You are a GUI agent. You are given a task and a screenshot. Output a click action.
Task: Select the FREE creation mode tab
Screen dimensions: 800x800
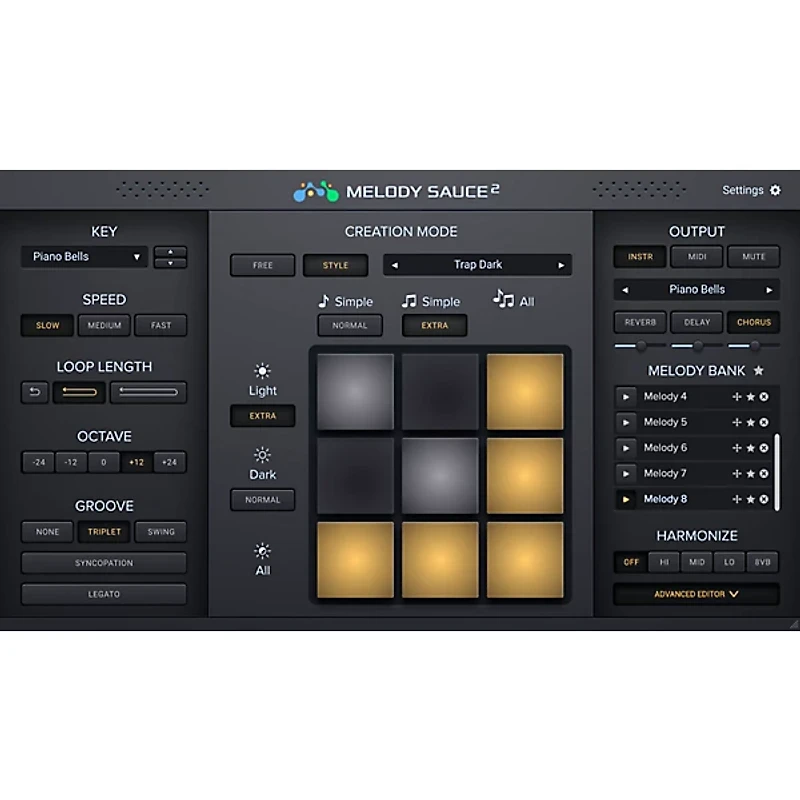(x=262, y=265)
